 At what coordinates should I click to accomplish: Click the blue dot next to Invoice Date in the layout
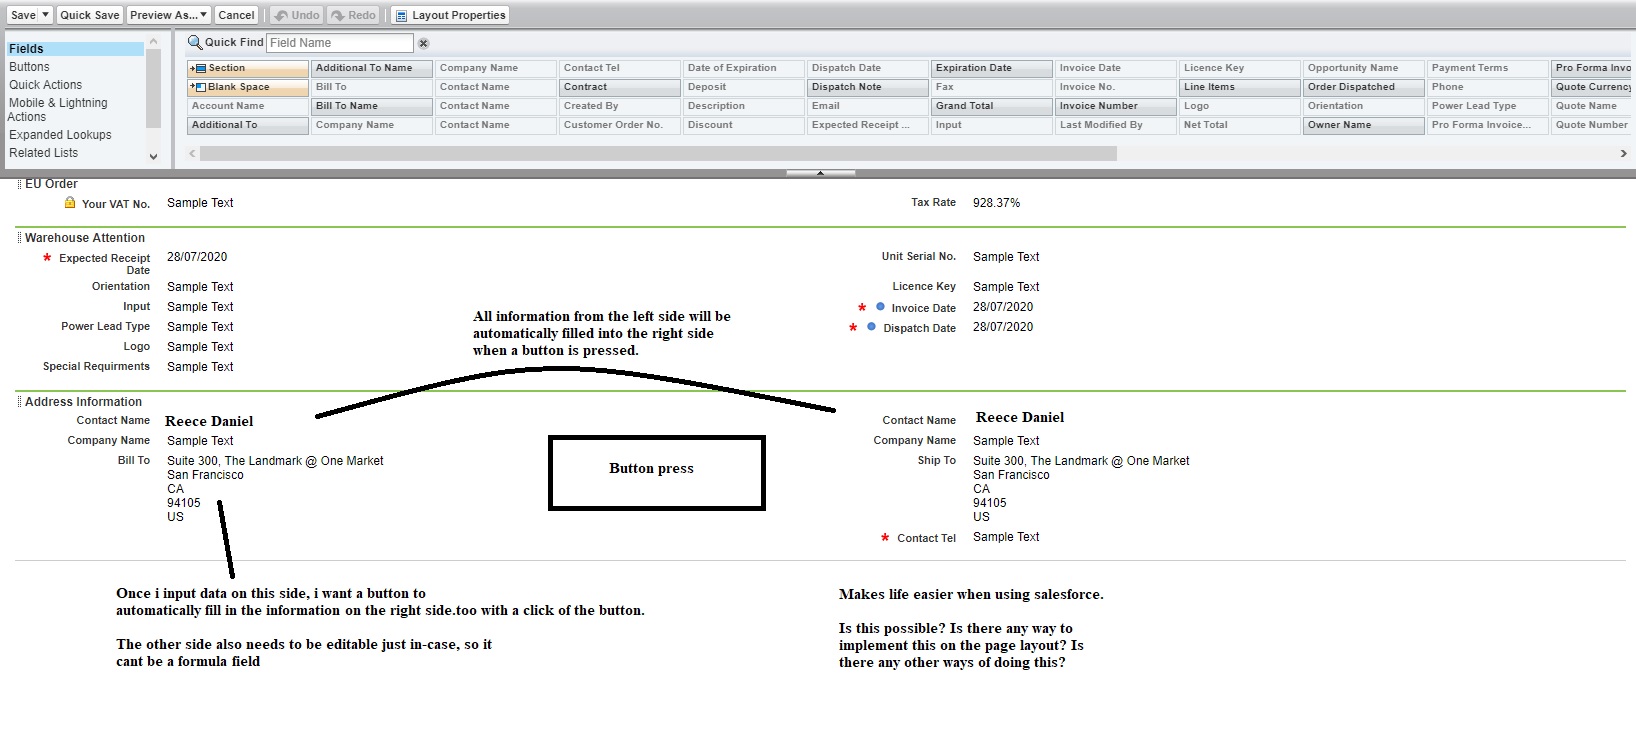point(880,307)
